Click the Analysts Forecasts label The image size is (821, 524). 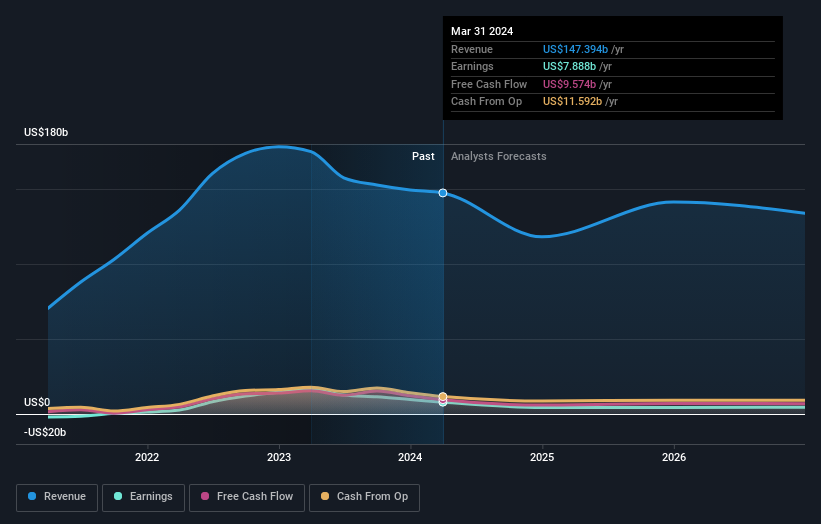[x=498, y=157]
